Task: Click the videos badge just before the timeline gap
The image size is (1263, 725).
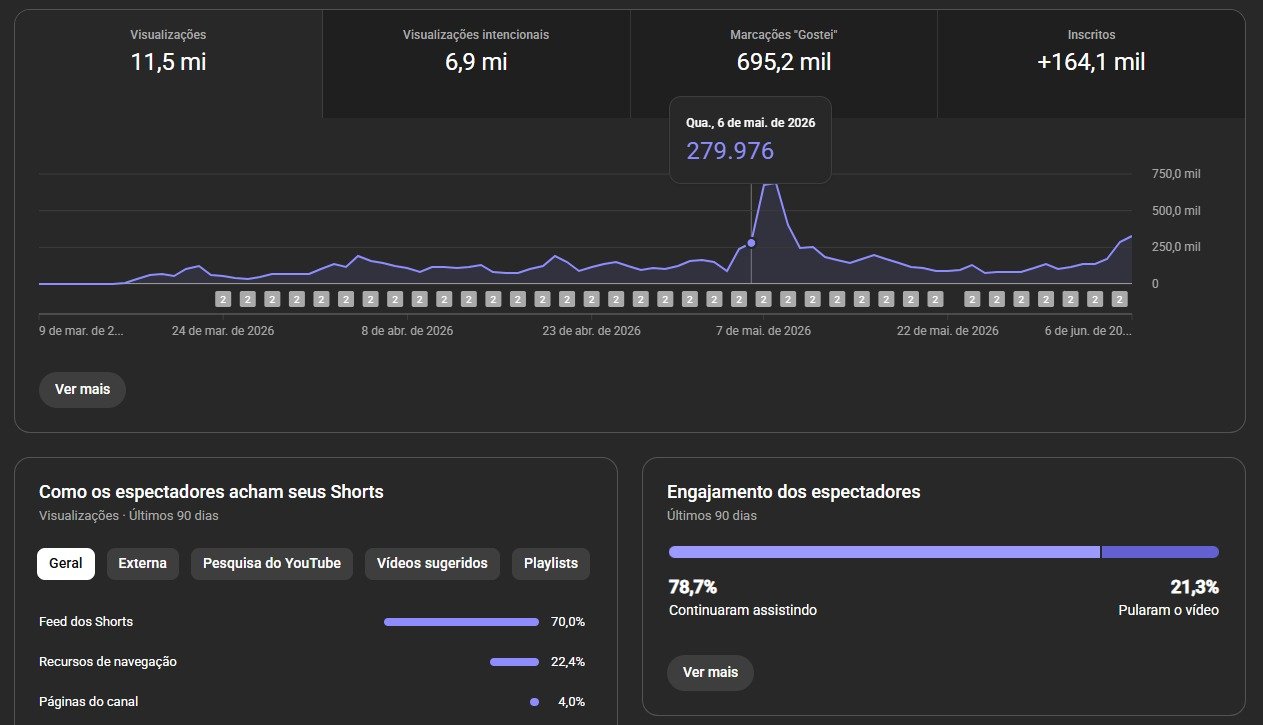Action: pyautogui.click(x=935, y=299)
